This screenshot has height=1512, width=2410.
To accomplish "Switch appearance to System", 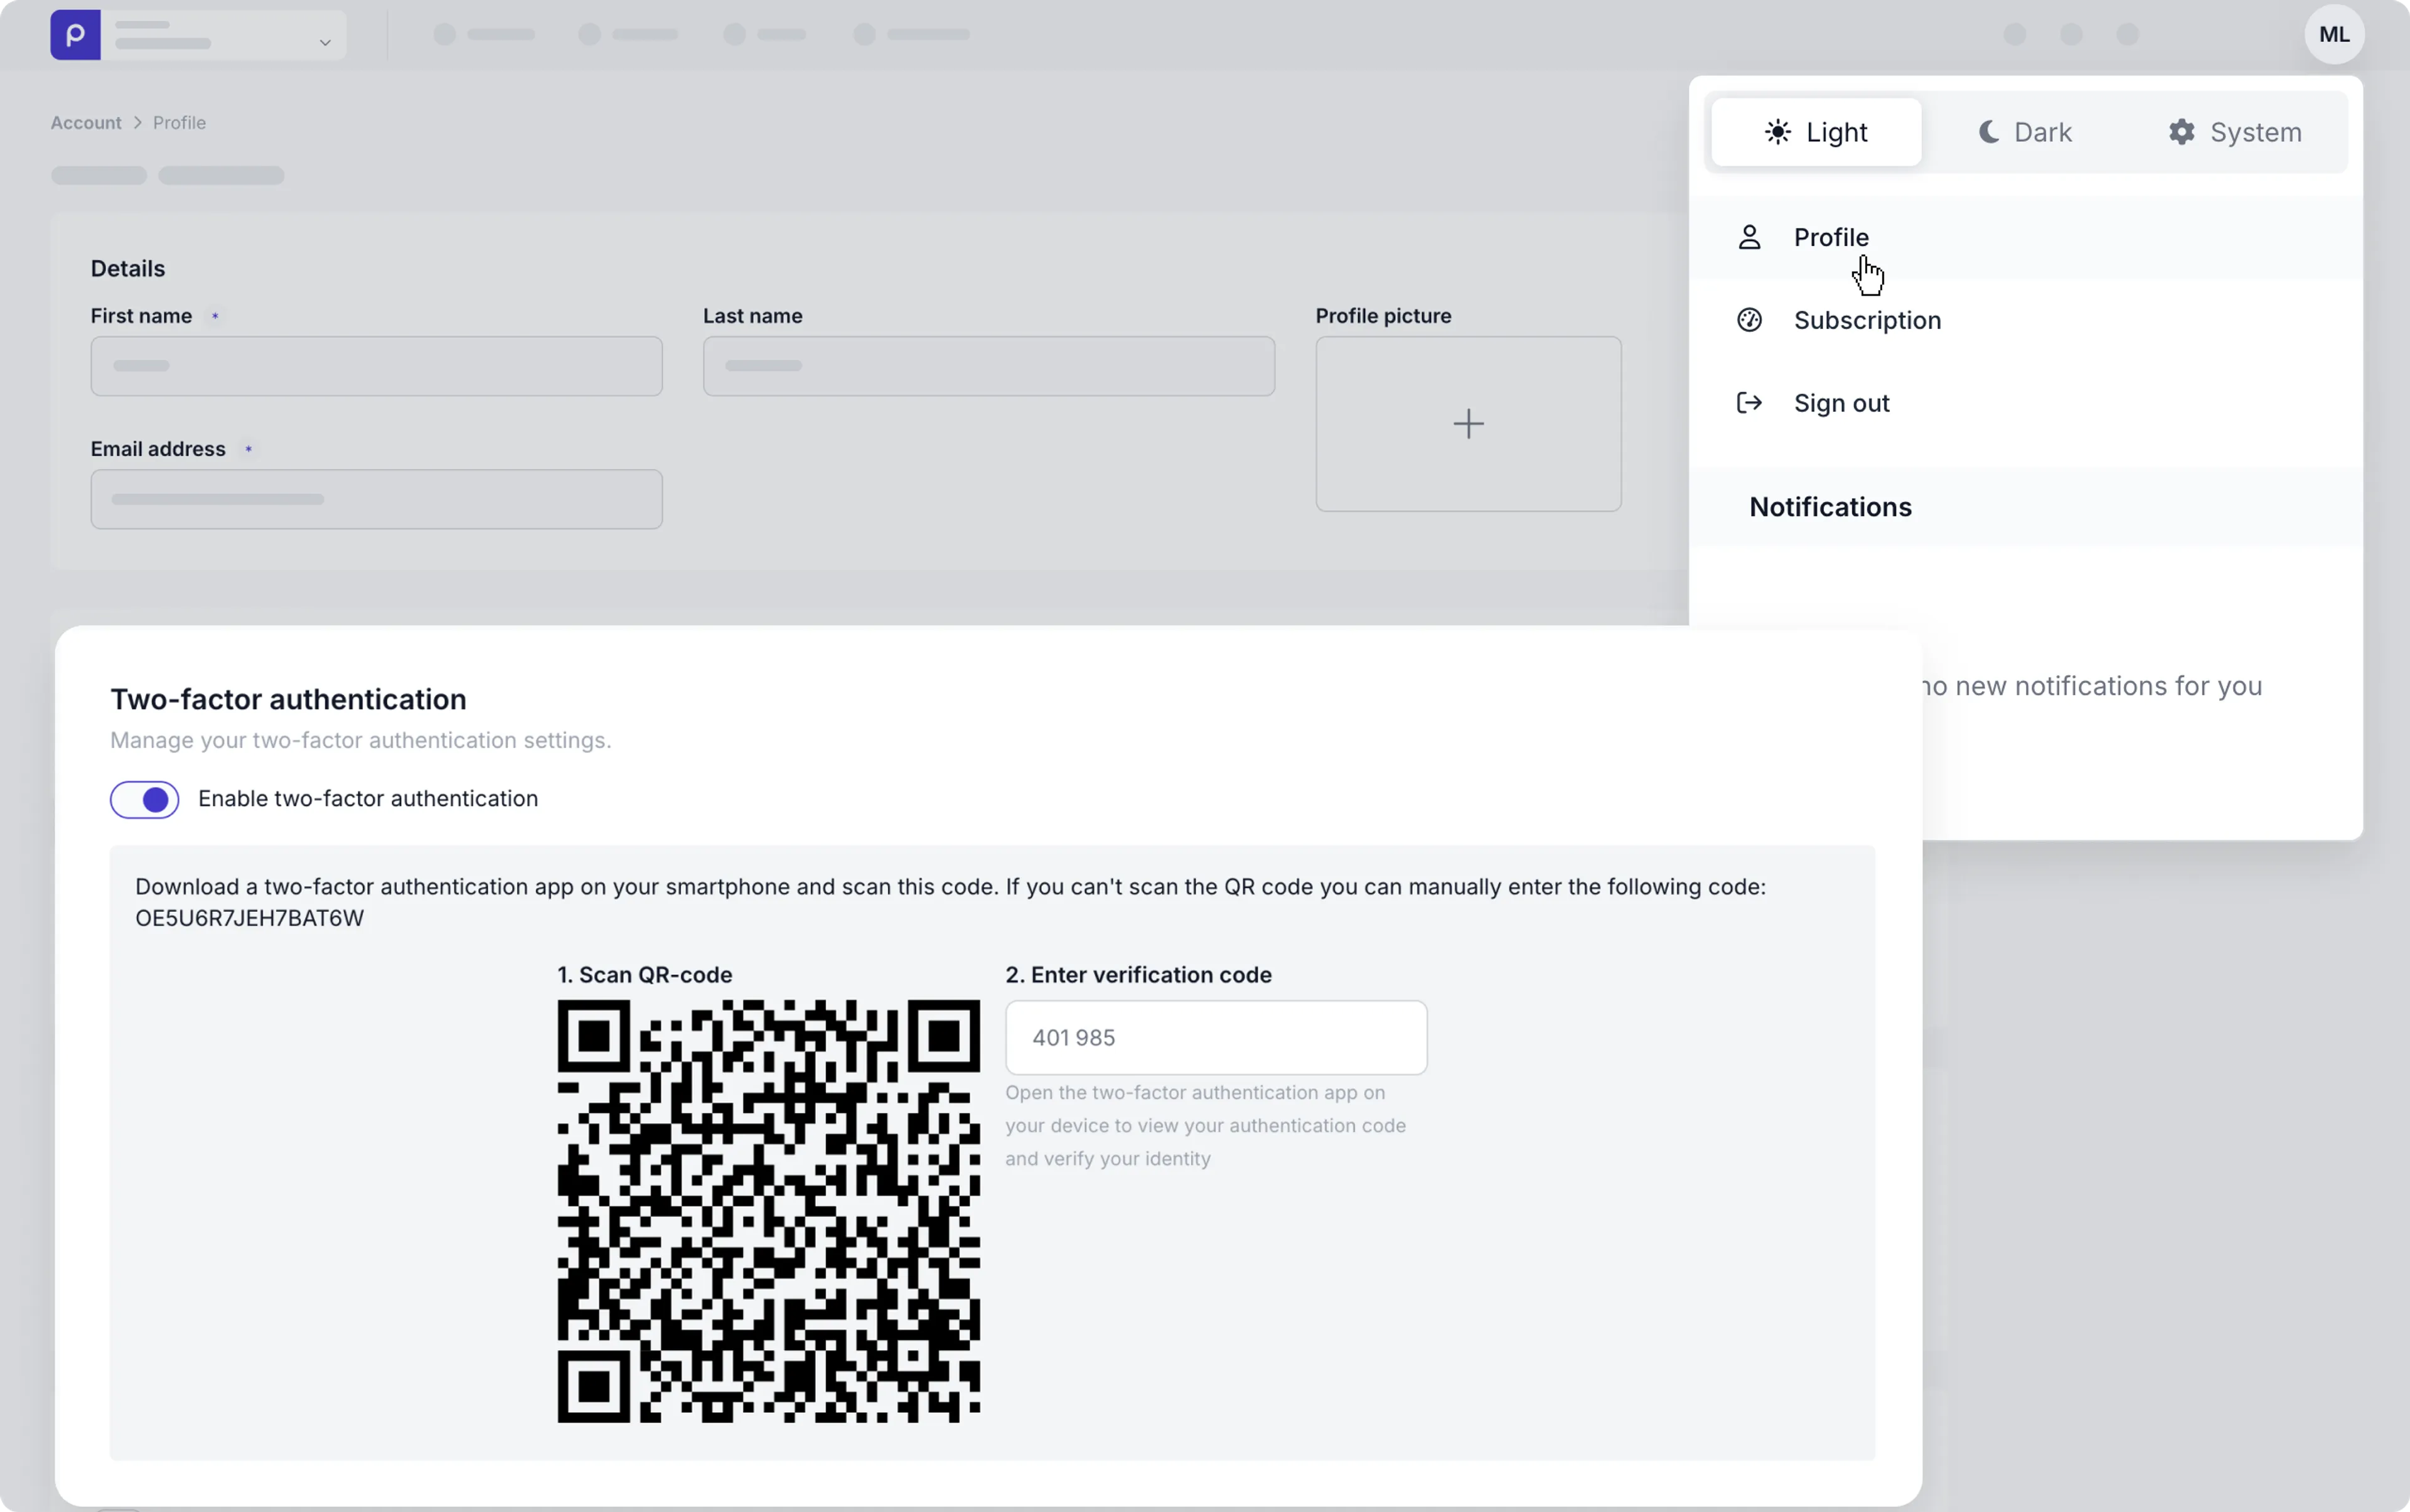I will click(2235, 131).
